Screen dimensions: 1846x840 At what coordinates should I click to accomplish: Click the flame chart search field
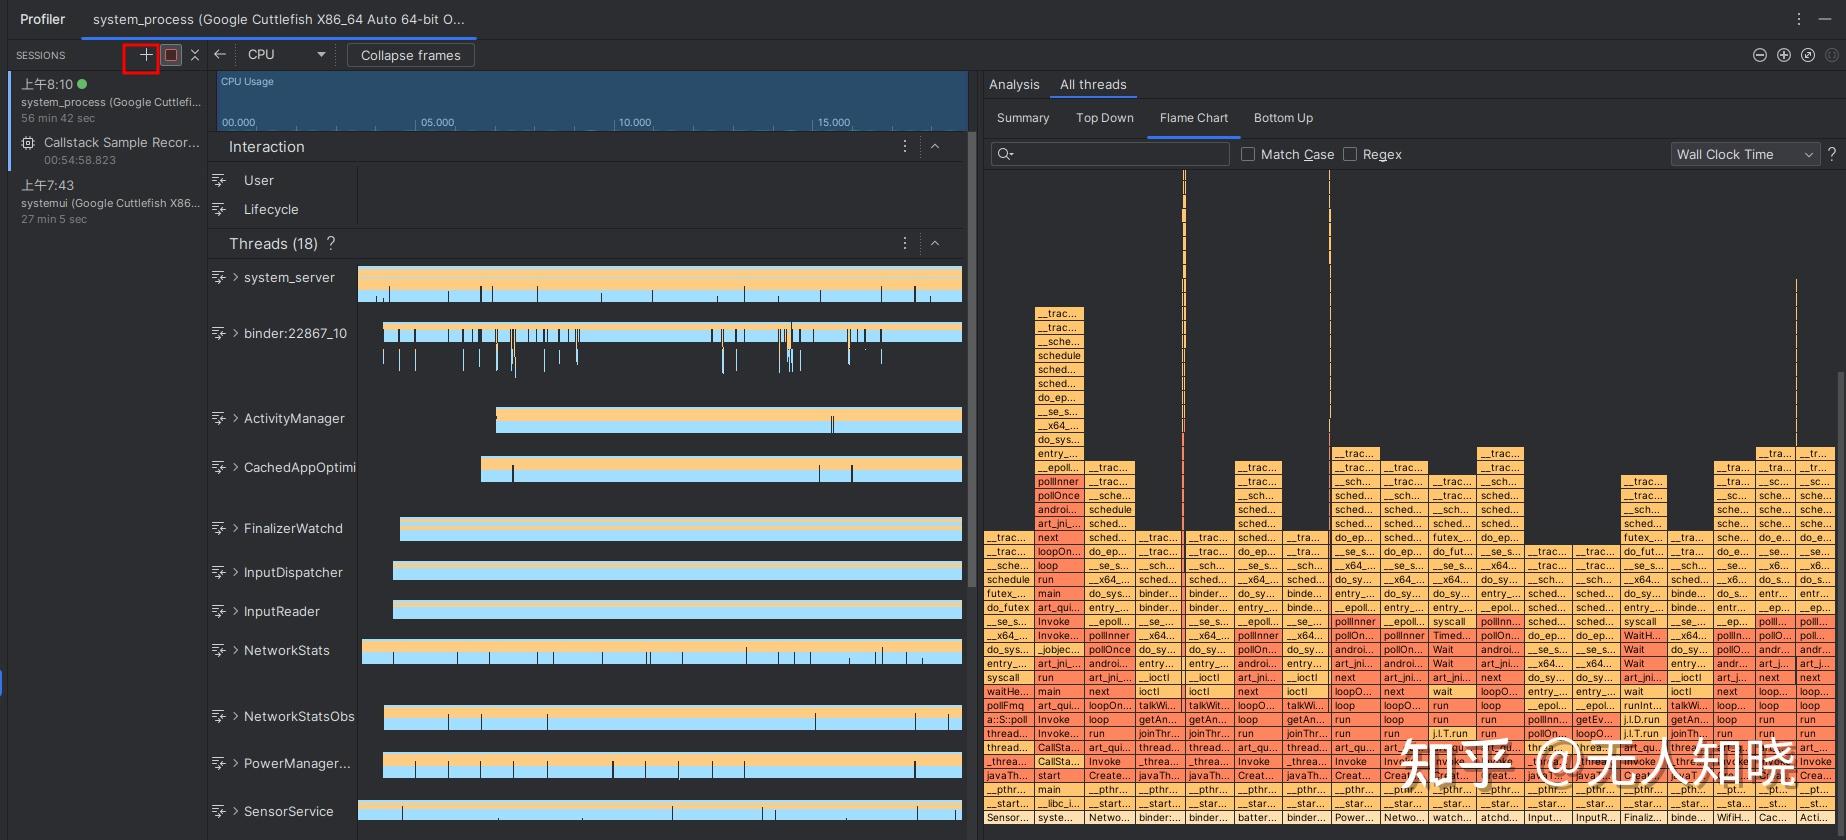coord(1120,154)
